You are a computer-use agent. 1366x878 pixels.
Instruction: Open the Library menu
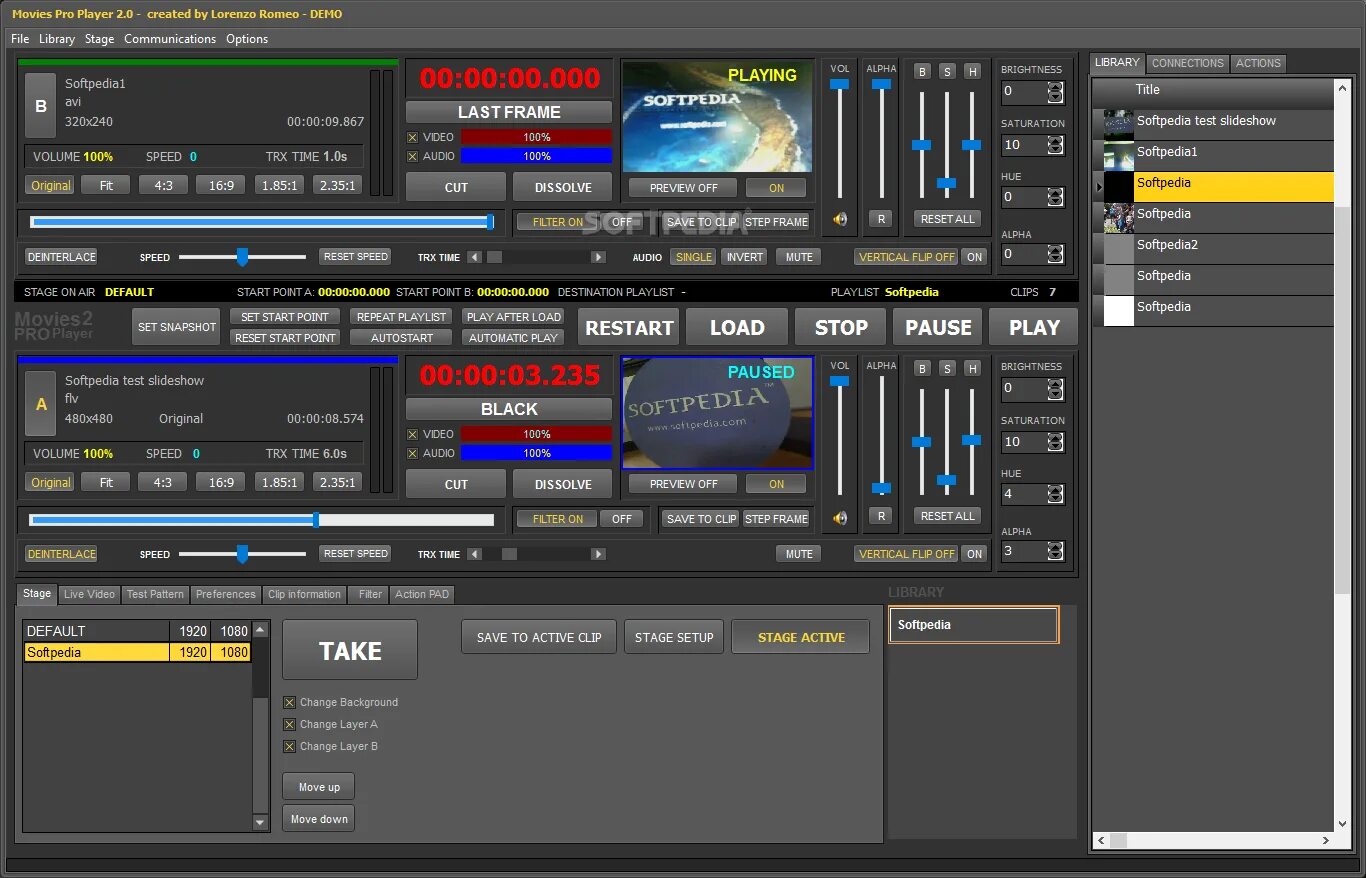(x=57, y=39)
